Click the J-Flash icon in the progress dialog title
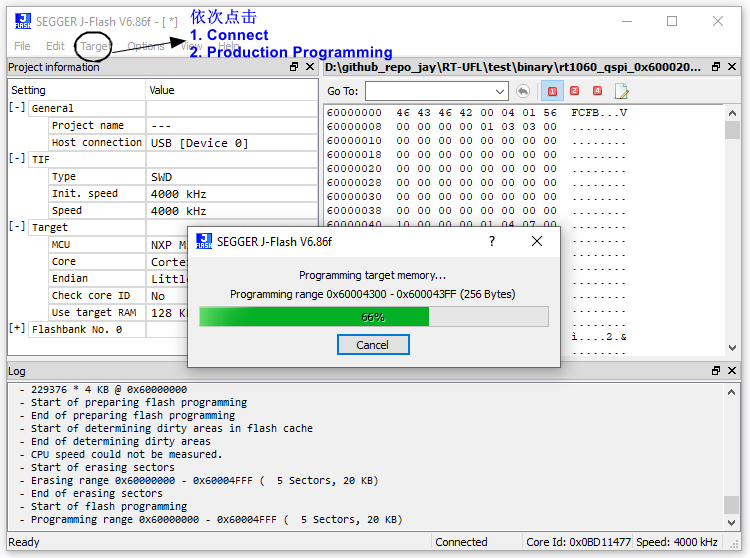The height and width of the screenshot is (558, 750). [x=204, y=241]
